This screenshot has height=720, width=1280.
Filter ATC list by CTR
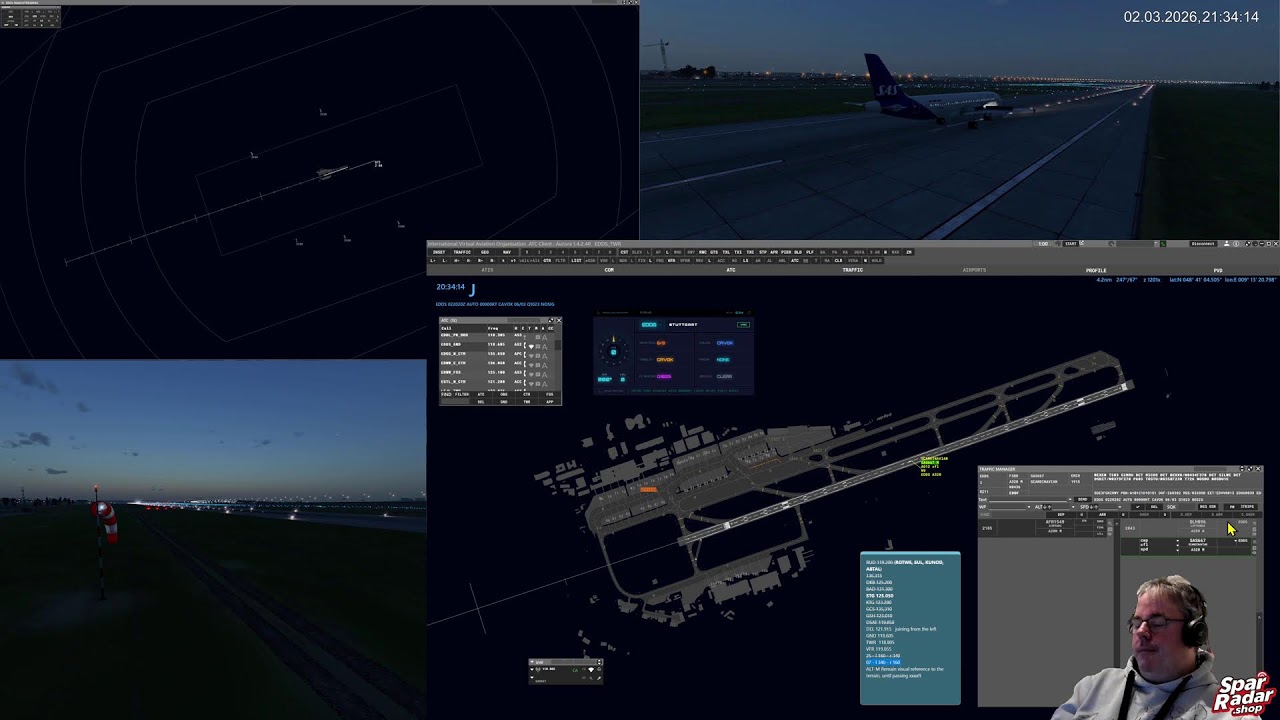[x=527, y=394]
